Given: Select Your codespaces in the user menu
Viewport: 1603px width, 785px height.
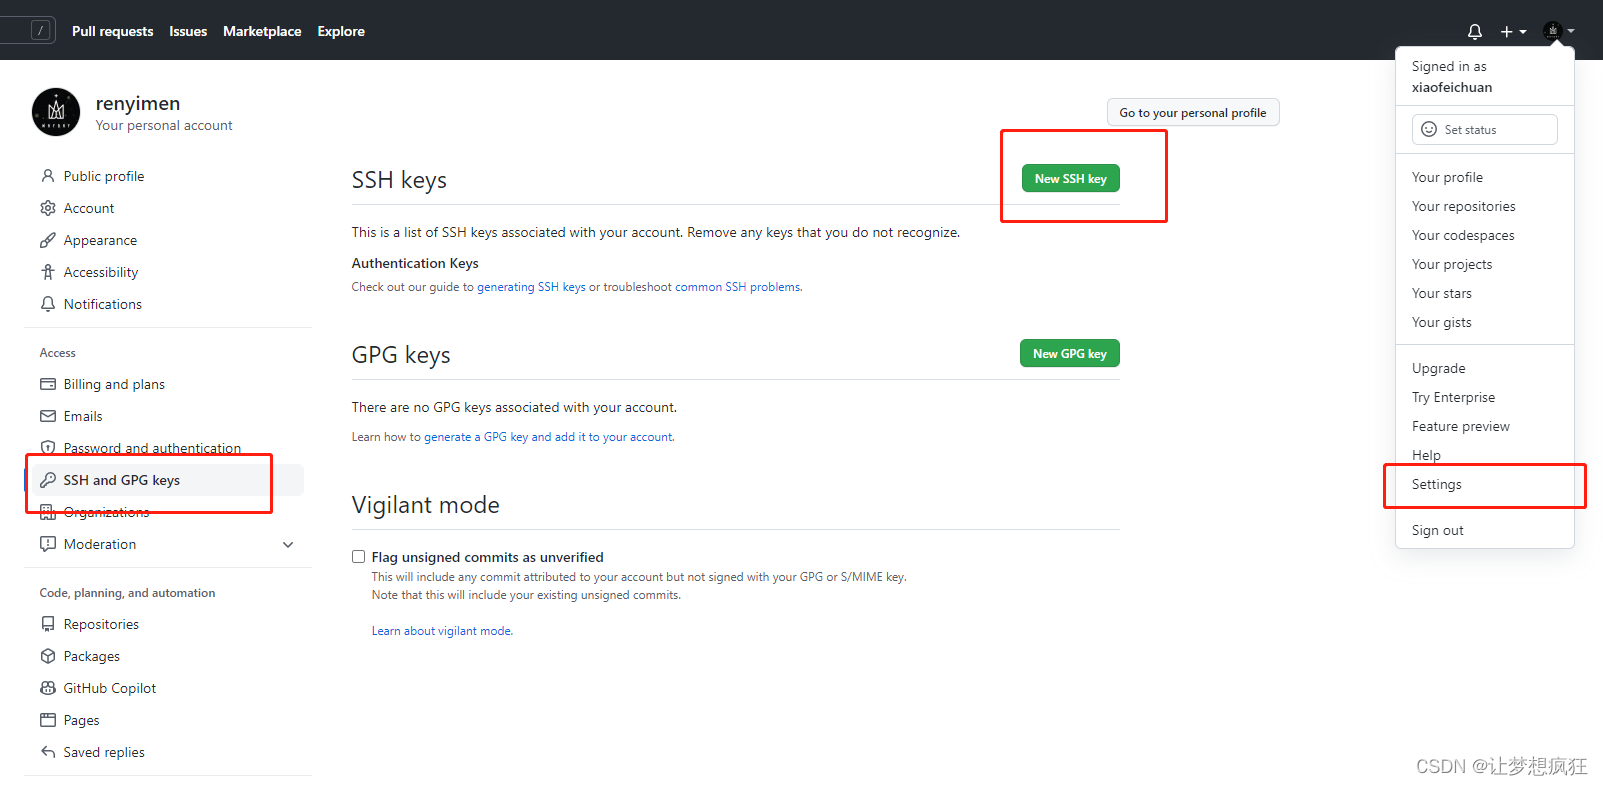Looking at the screenshot, I should (1485, 235).
